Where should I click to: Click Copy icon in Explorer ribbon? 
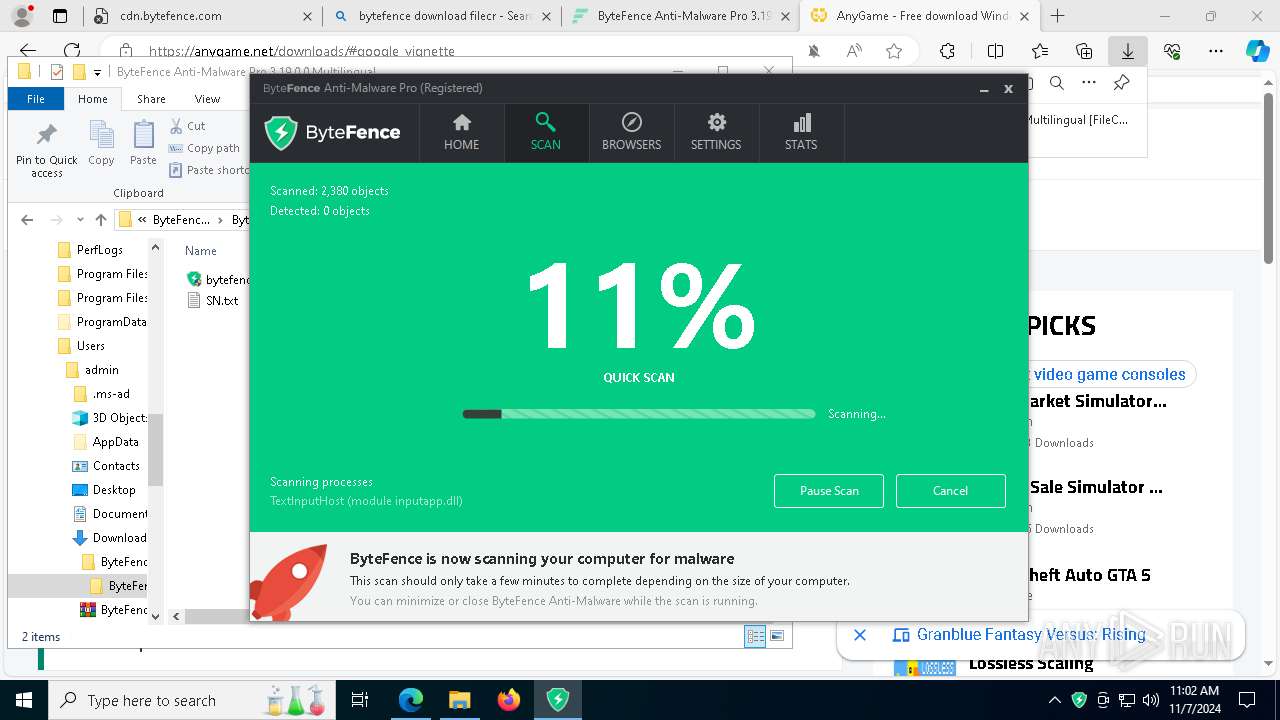101,143
